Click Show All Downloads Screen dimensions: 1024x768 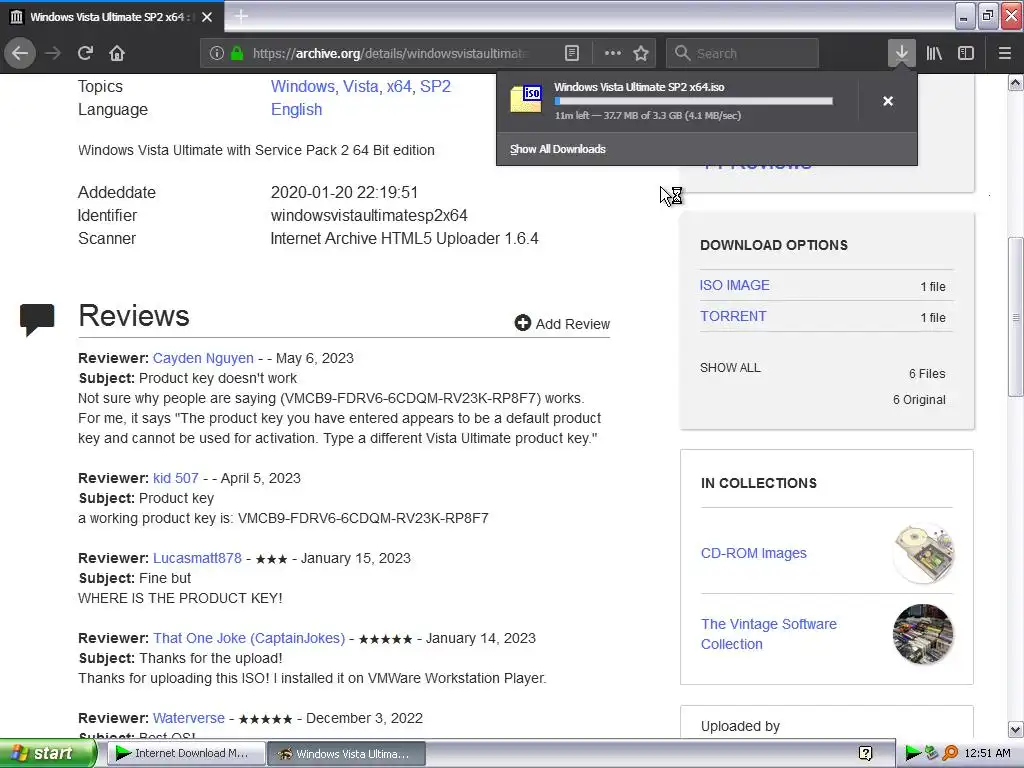tap(558, 149)
